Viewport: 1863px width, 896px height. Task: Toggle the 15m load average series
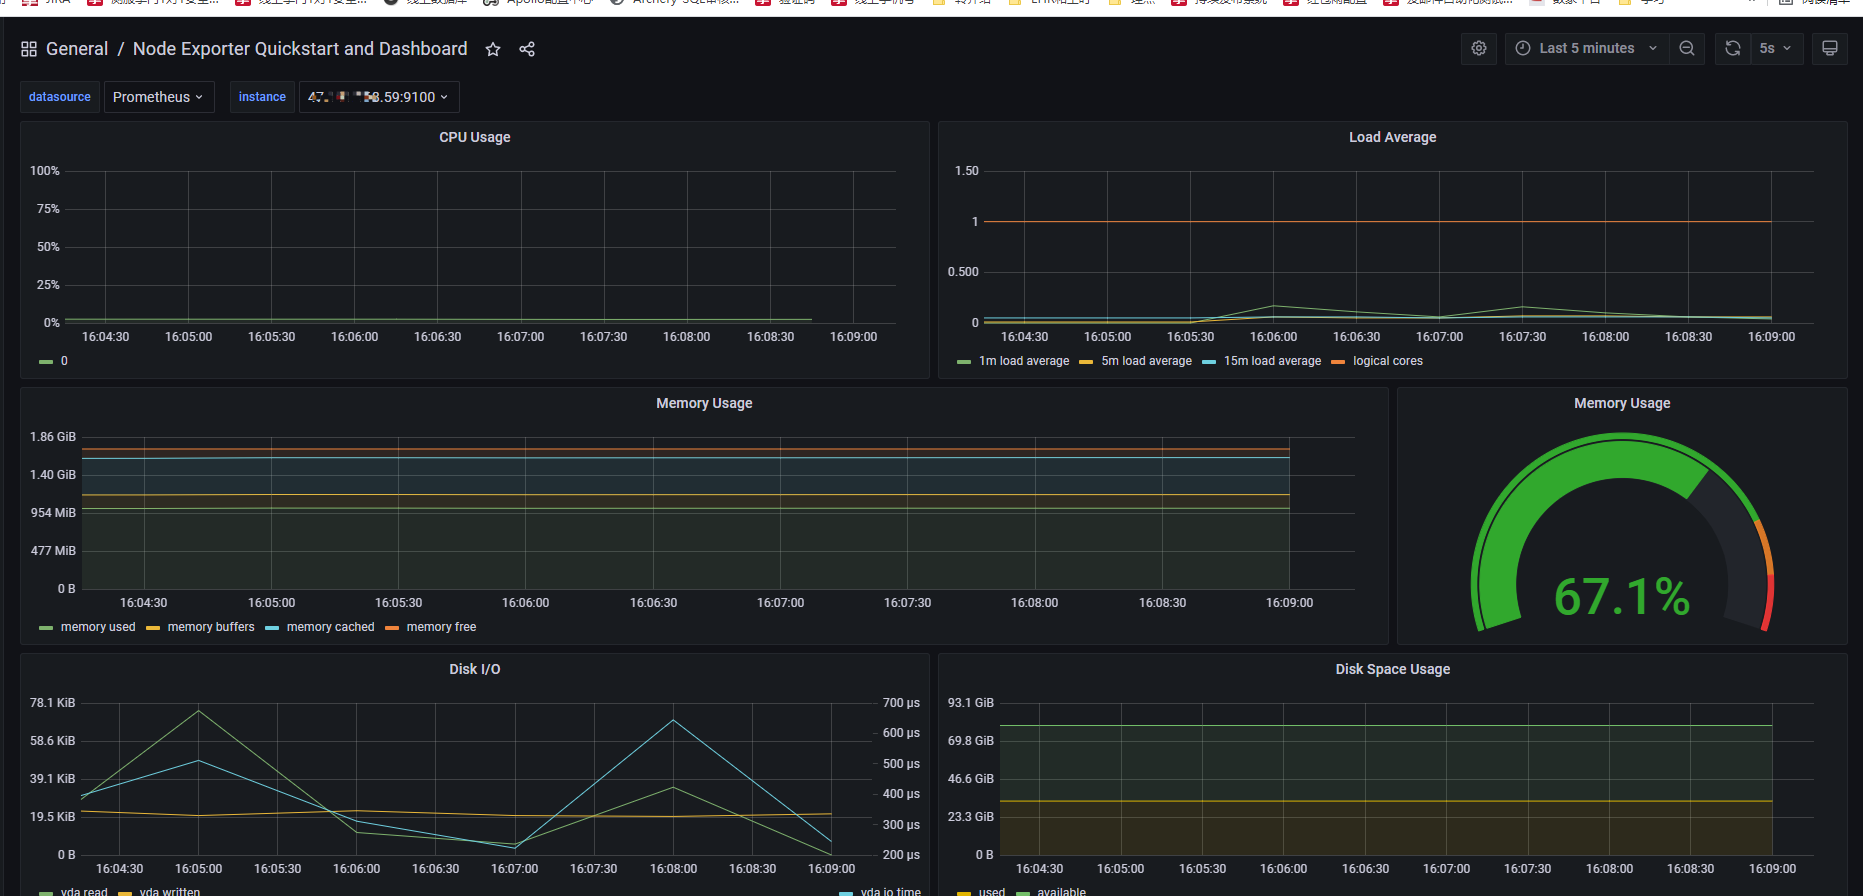[x=1272, y=361]
